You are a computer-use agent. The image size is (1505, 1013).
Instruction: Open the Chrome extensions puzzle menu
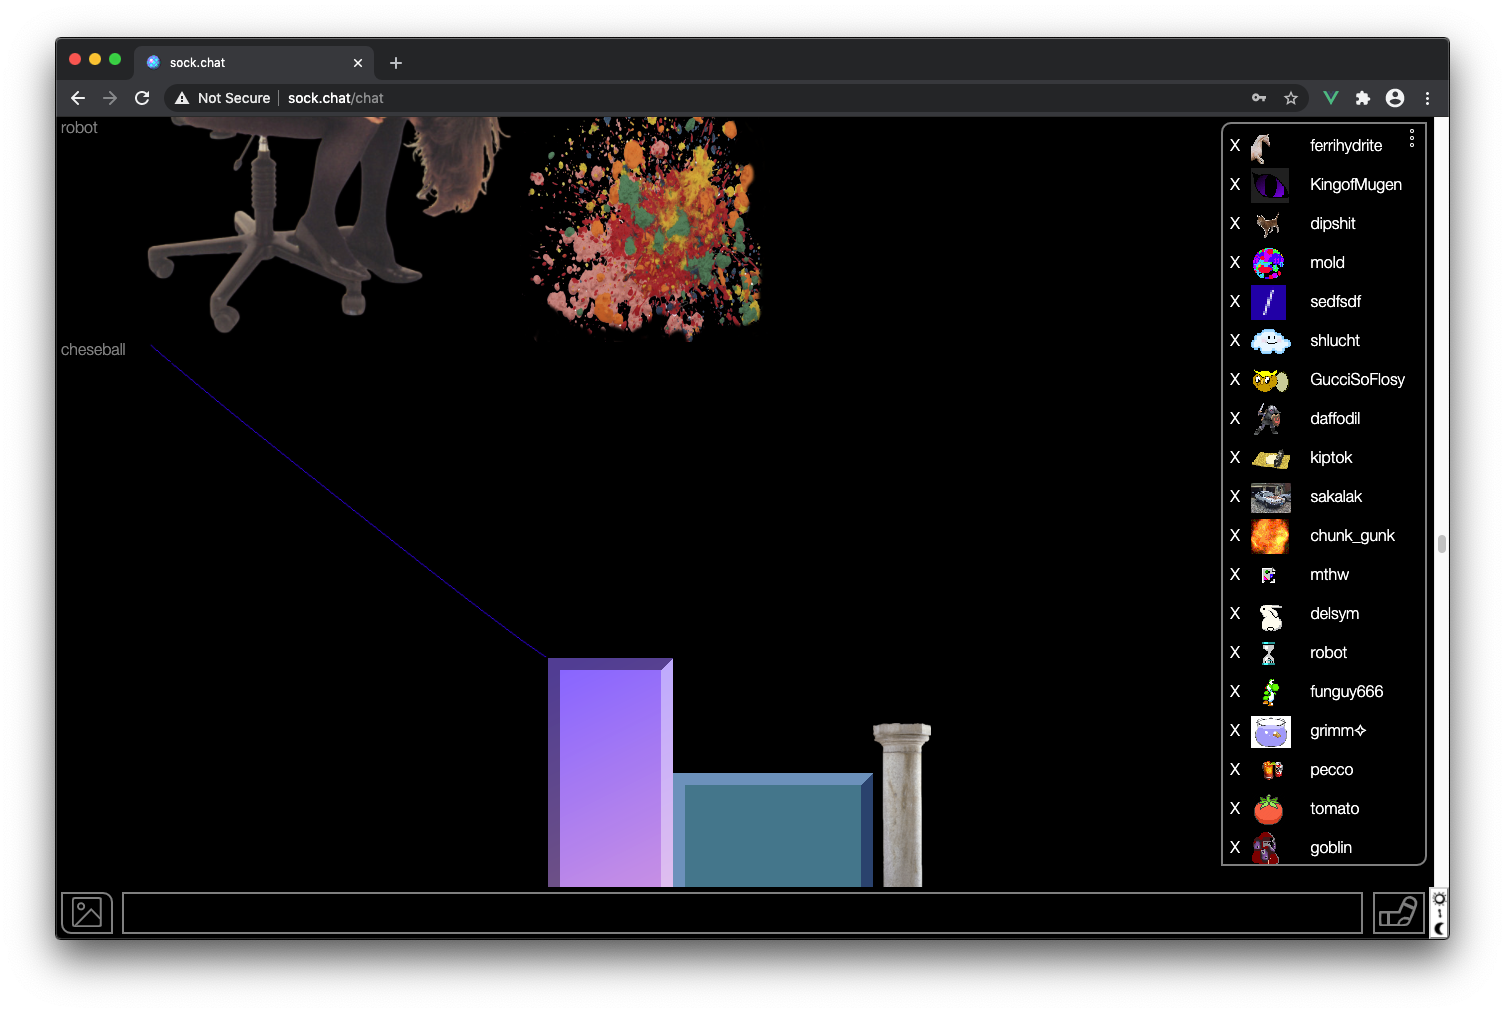coord(1362,98)
